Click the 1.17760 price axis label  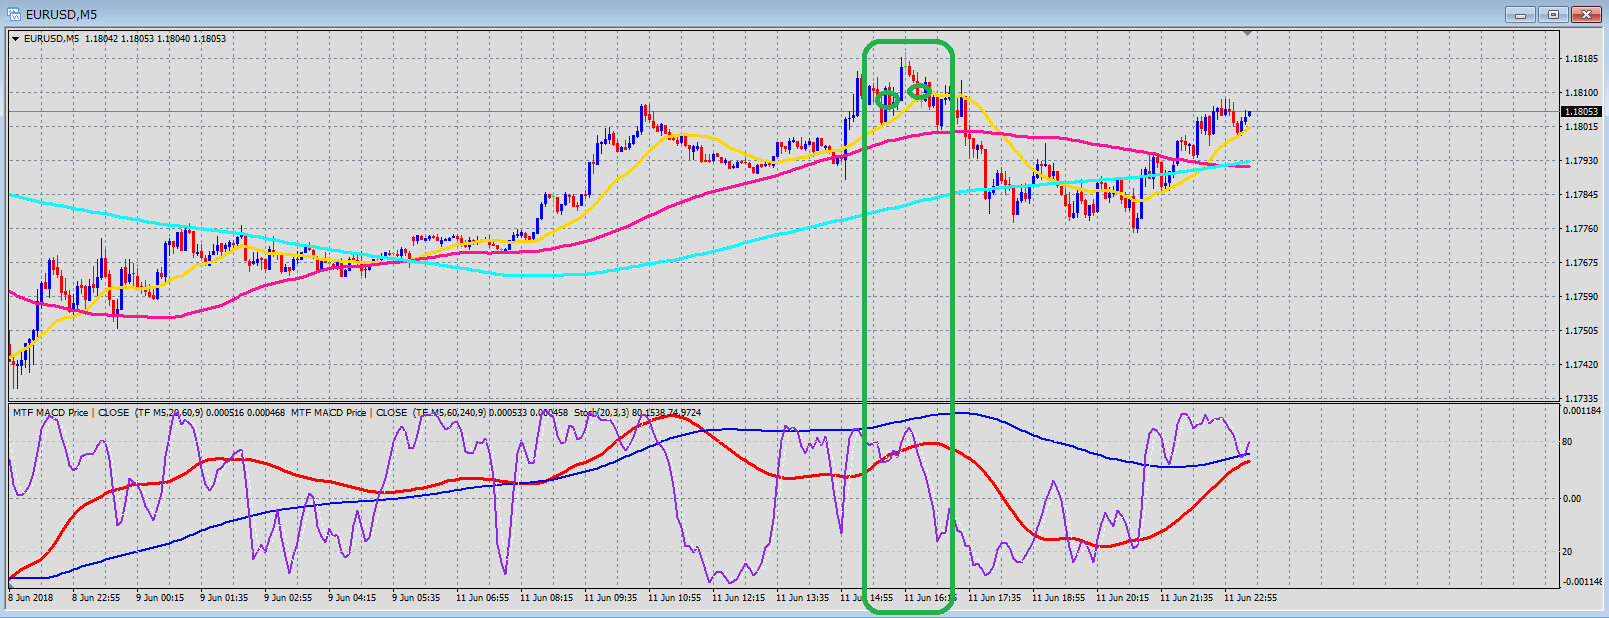pos(1580,229)
